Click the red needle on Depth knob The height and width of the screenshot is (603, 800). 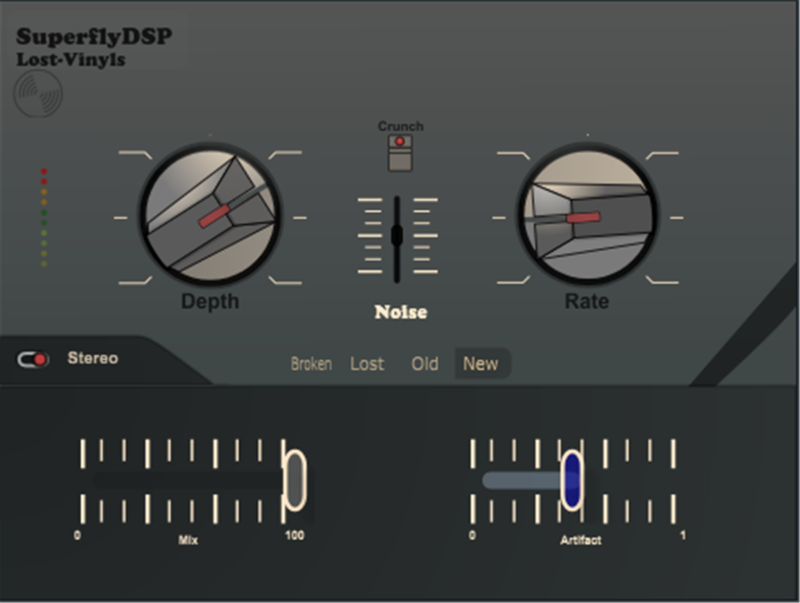click(x=216, y=215)
